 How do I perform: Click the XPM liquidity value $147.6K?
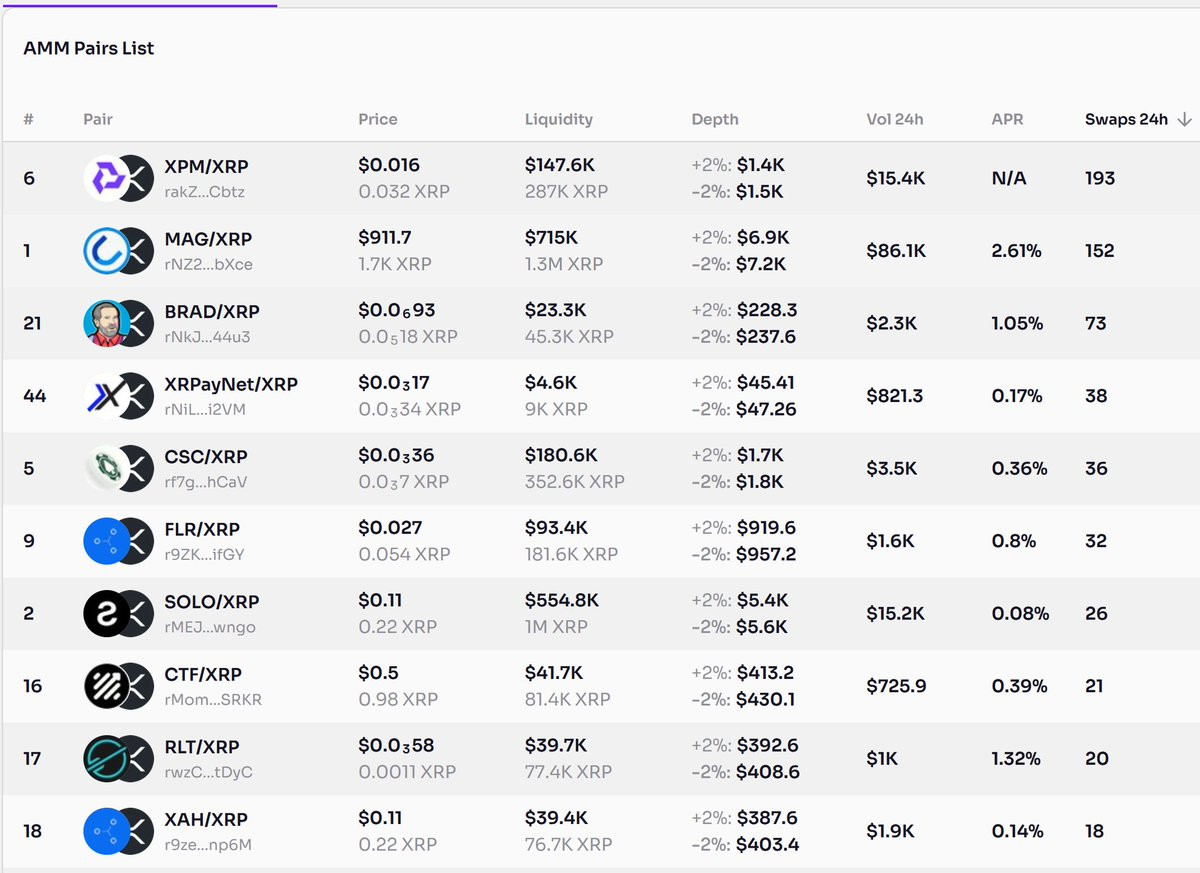560,165
